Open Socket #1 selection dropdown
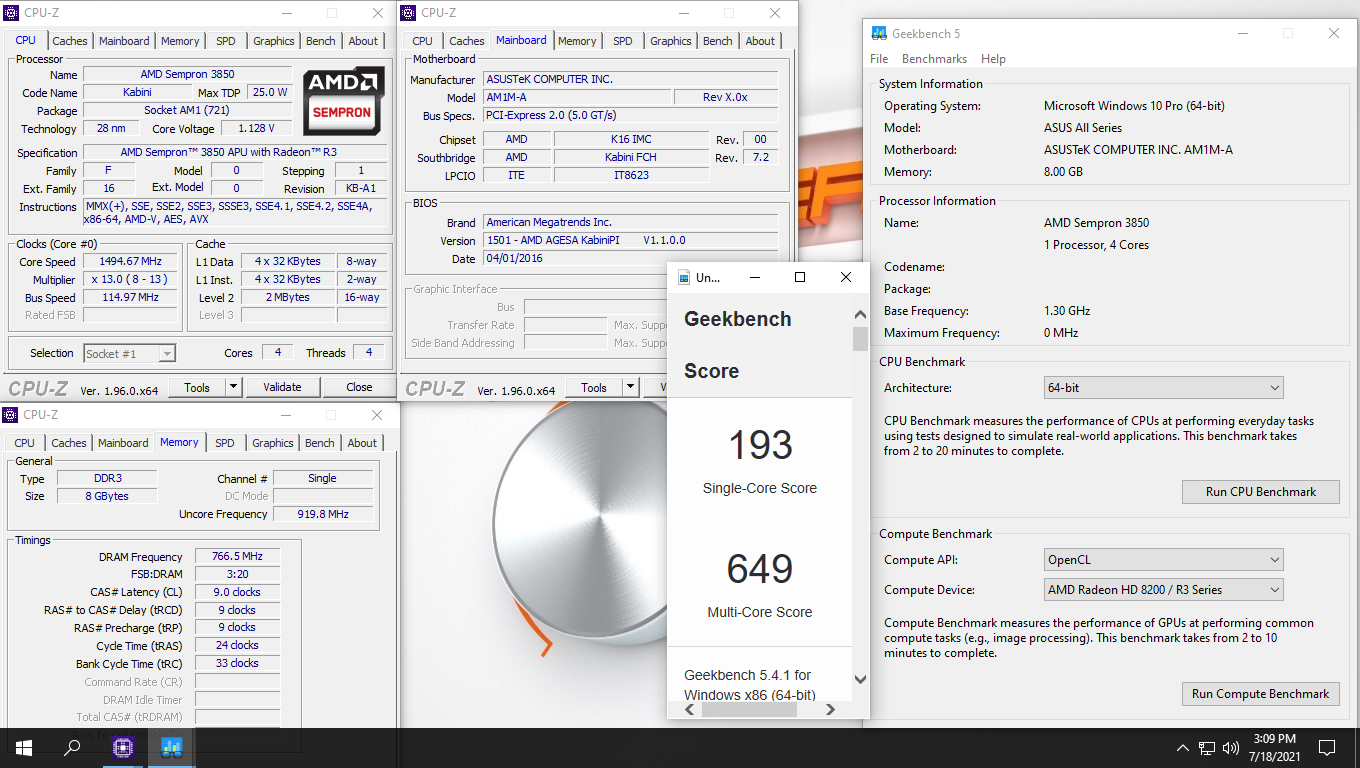 (x=129, y=353)
